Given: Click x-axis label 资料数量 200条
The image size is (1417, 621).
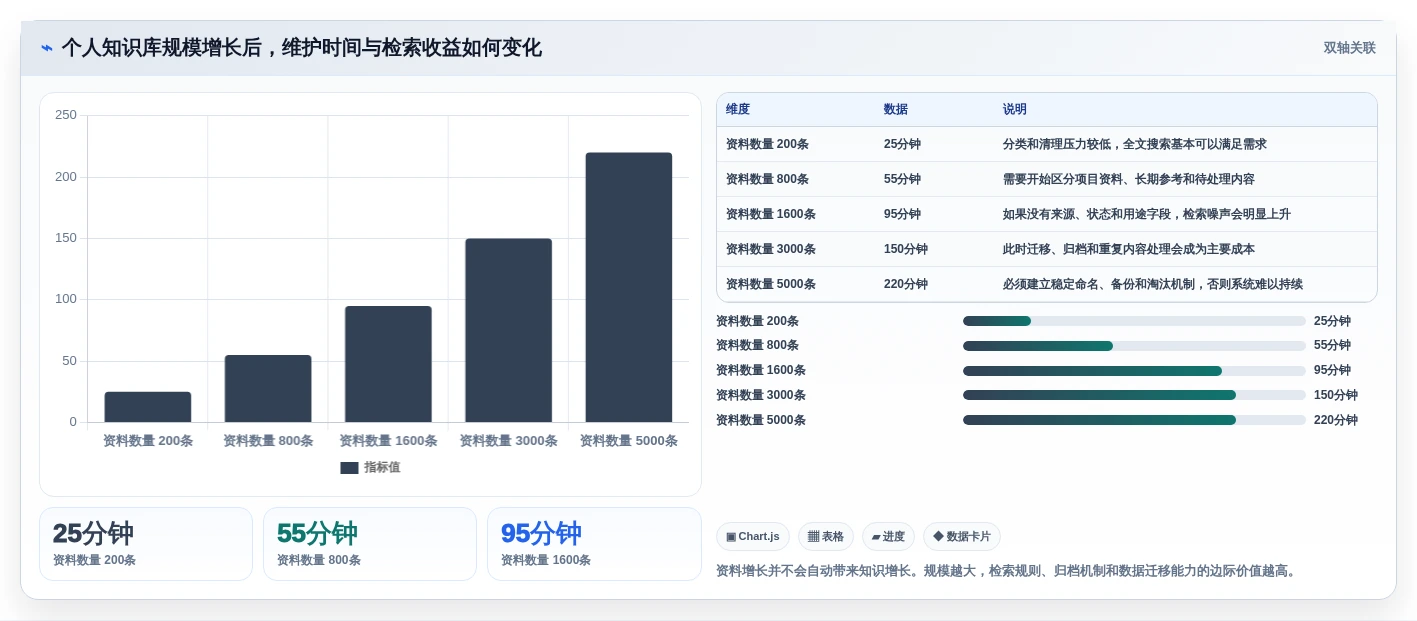Looking at the screenshot, I should [148, 441].
